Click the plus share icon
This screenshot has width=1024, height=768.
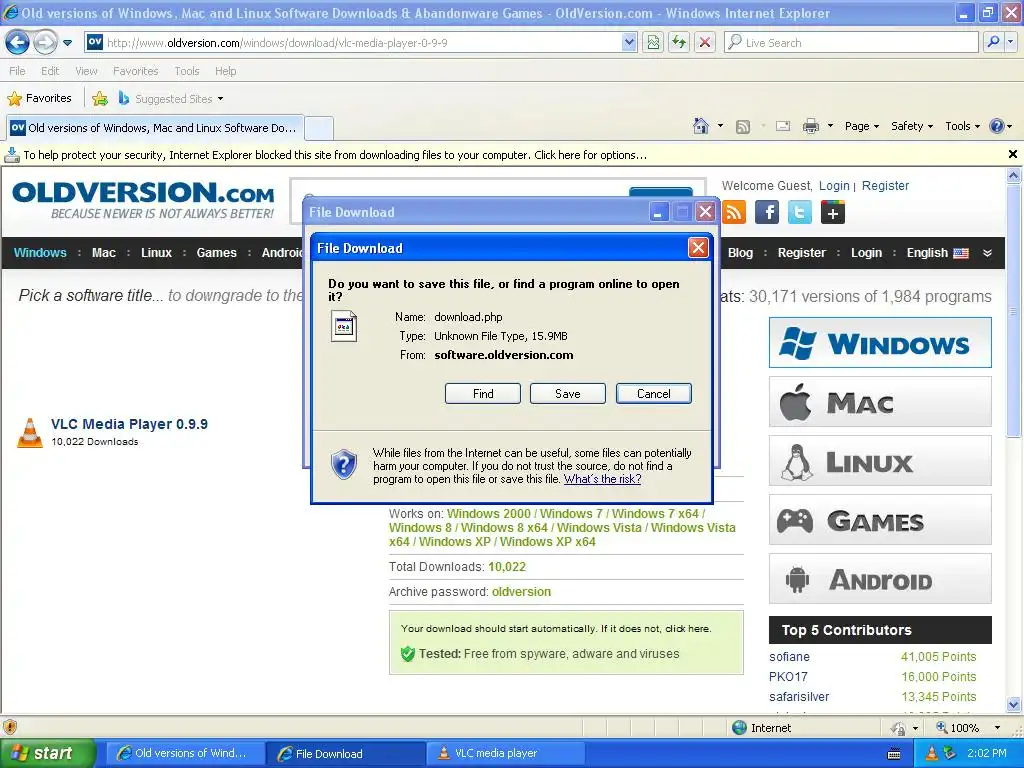(833, 212)
